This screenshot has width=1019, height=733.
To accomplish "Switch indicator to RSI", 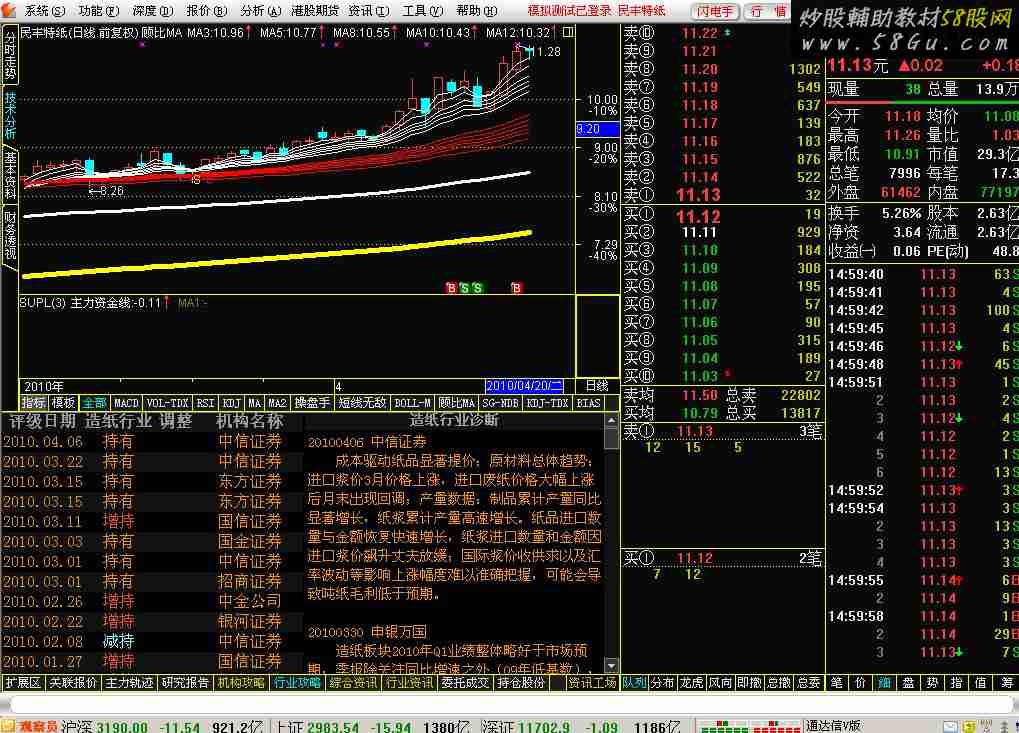I will click(x=205, y=403).
